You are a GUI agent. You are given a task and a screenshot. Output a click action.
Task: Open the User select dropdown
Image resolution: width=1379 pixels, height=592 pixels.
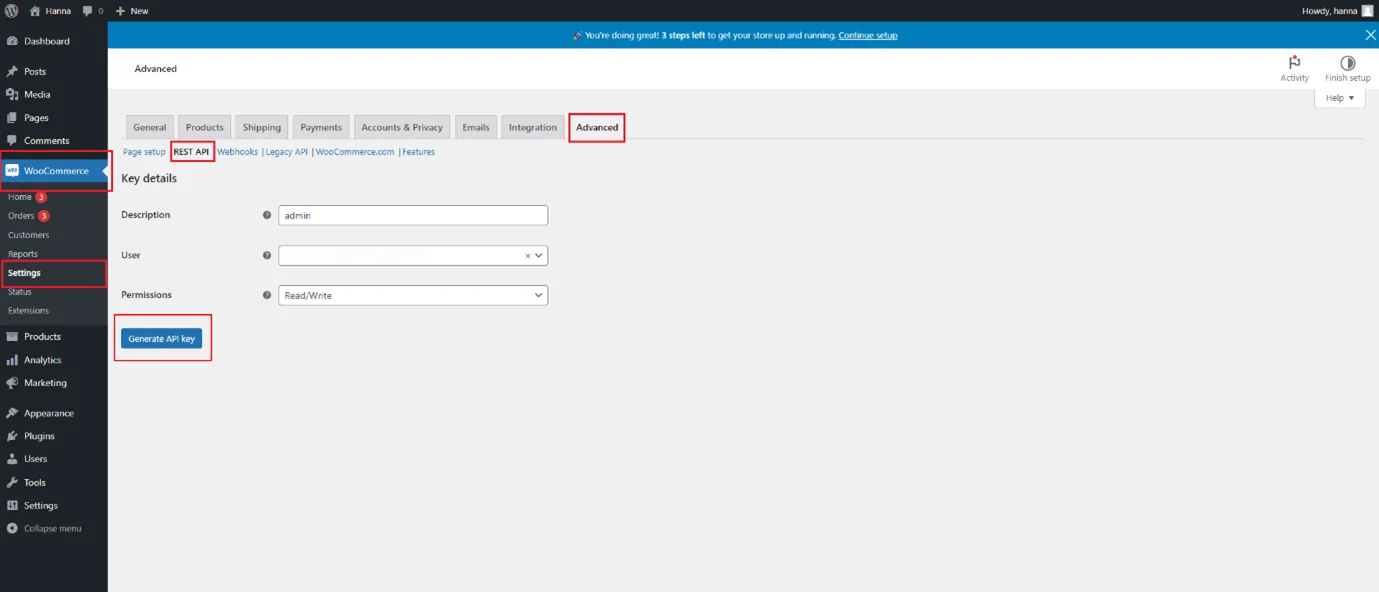pyautogui.click(x=413, y=255)
